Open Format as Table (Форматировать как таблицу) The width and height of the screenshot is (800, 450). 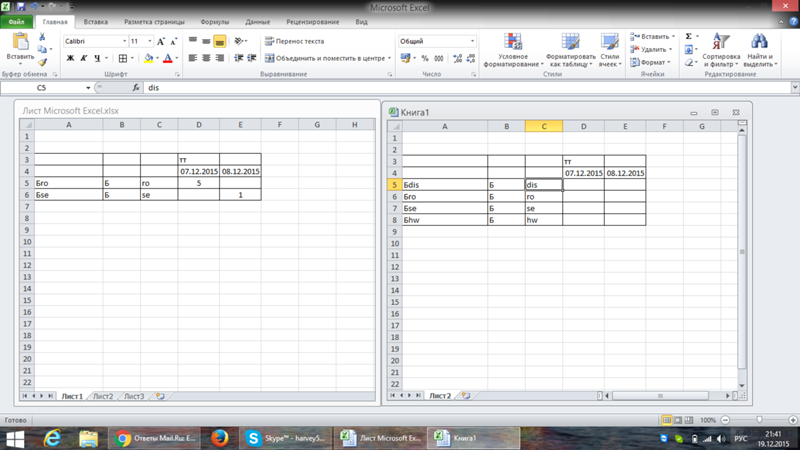(570, 50)
